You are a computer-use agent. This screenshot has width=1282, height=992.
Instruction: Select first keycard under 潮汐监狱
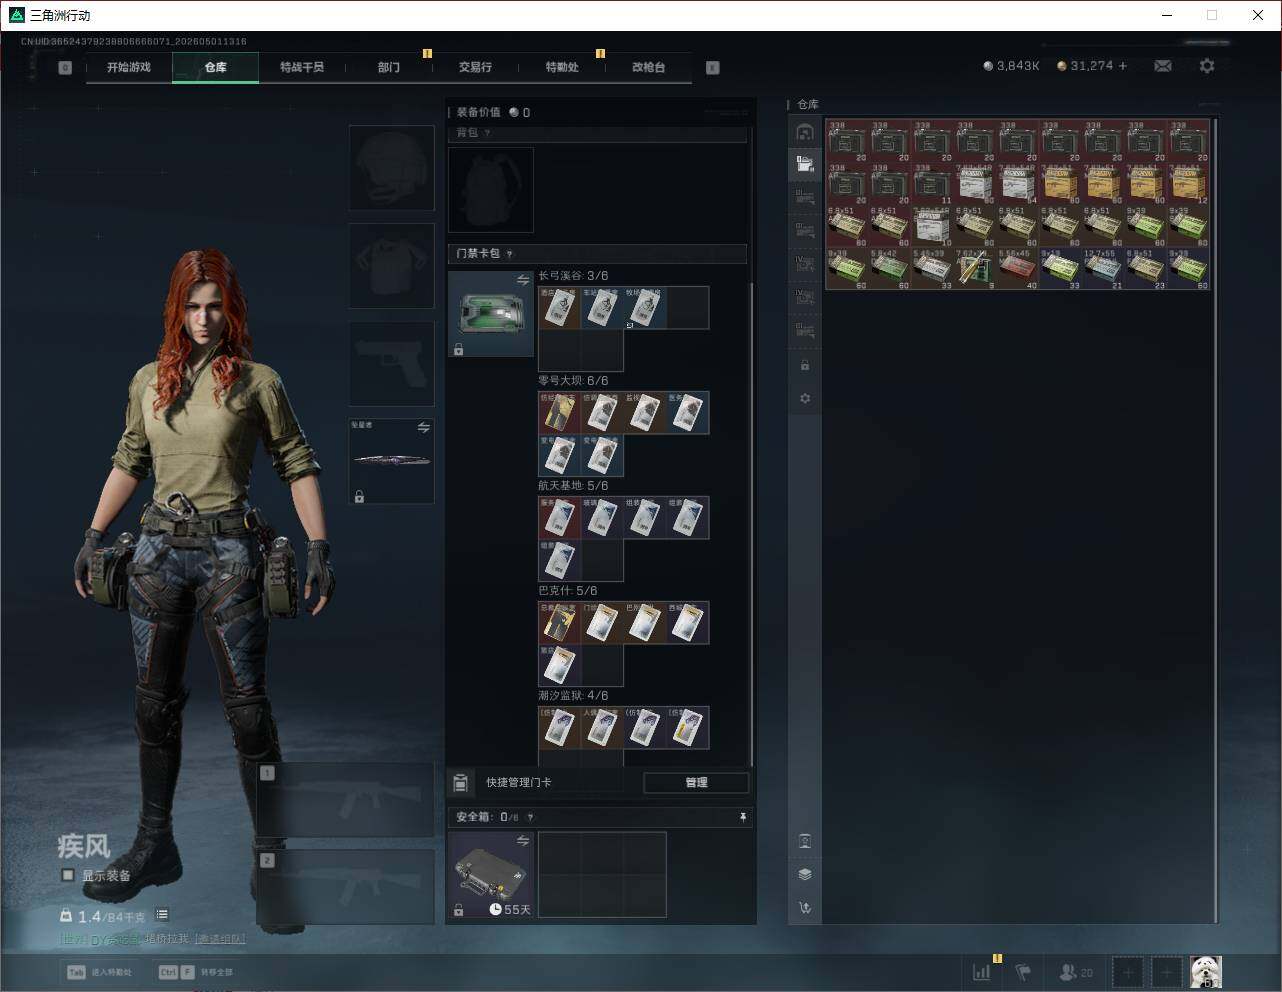pyautogui.click(x=559, y=728)
